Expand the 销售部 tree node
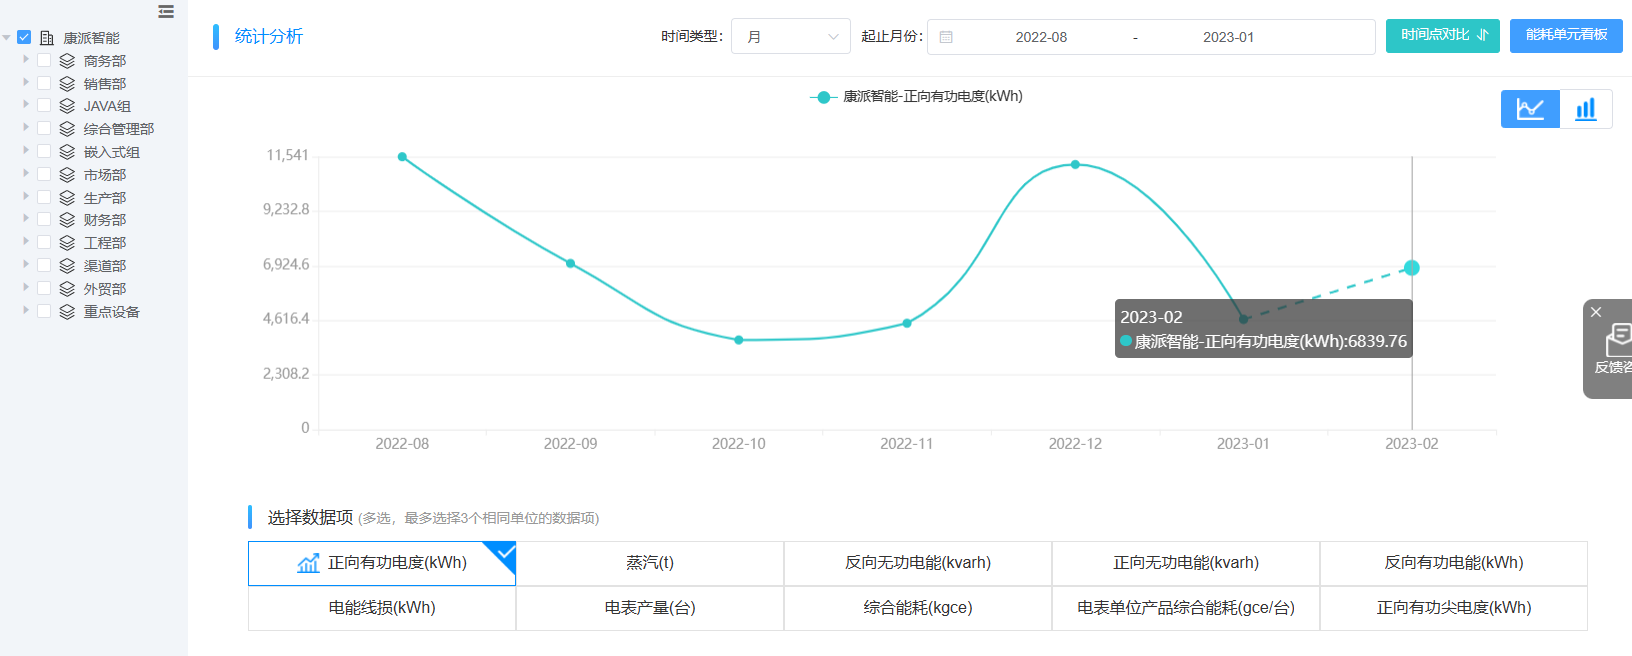 pyautogui.click(x=26, y=82)
